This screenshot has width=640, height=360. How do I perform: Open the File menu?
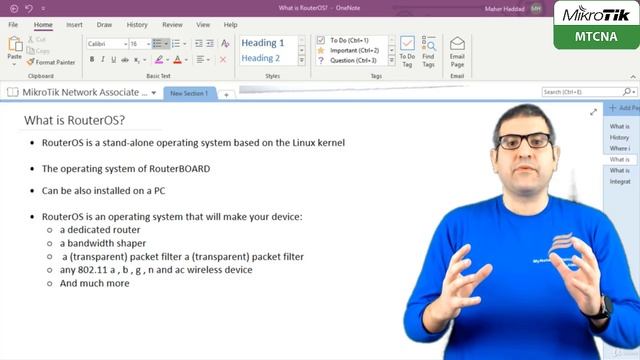[13, 24]
